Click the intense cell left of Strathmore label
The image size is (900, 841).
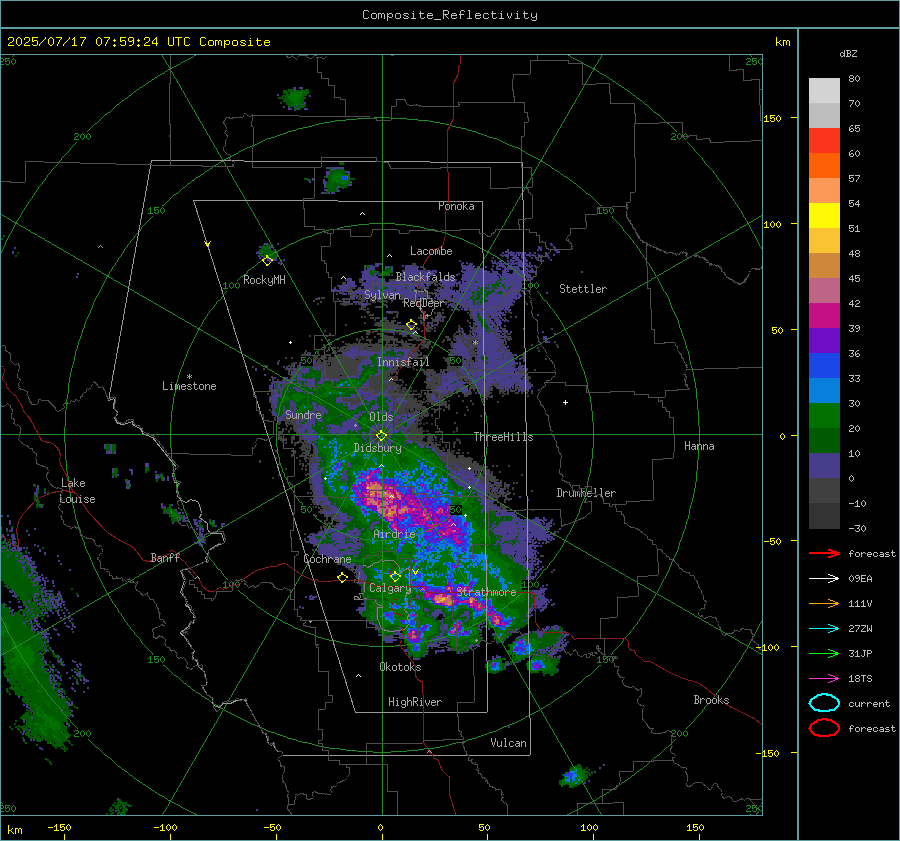[x=443, y=599]
